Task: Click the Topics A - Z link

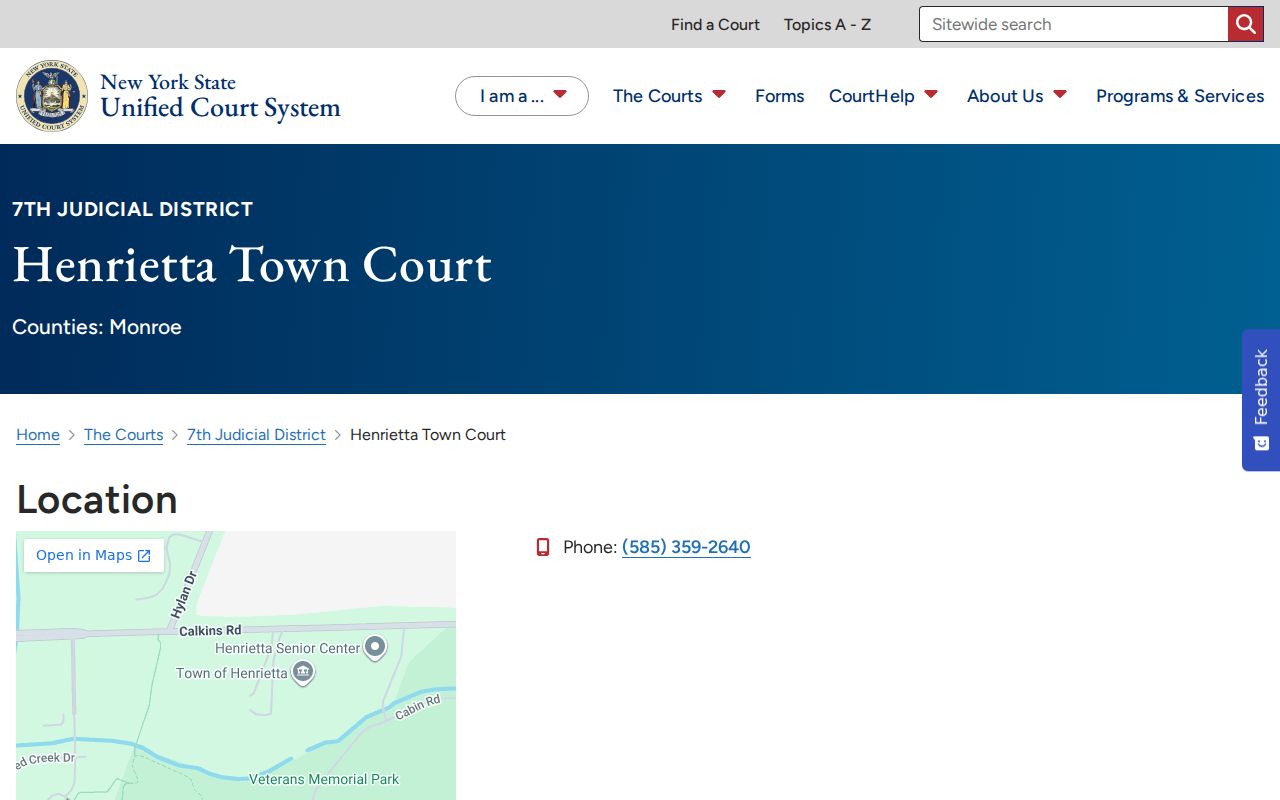Action: click(827, 24)
